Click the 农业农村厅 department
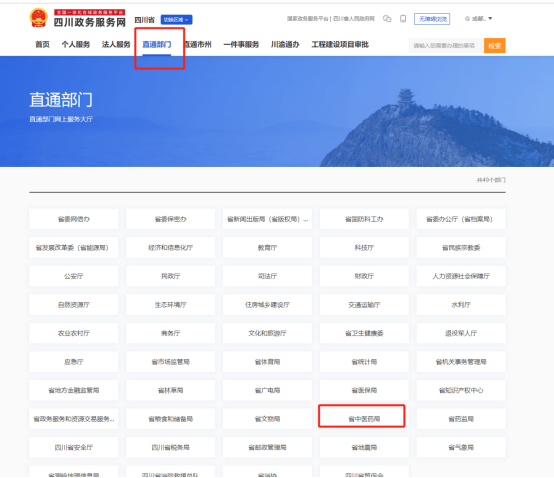Screen dimensions: 554x478 [74, 333]
